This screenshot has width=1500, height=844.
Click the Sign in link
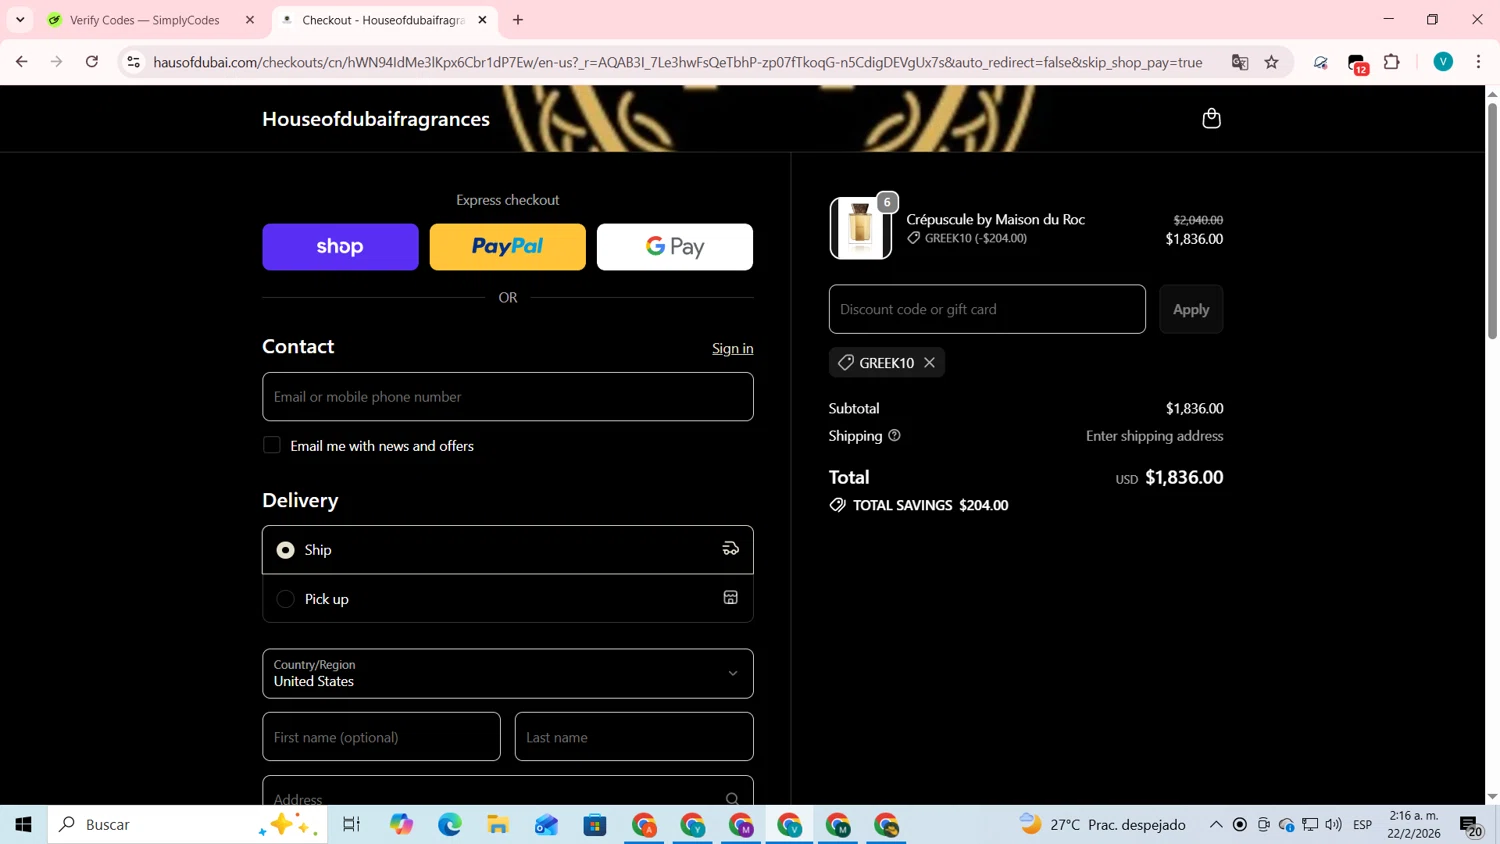coord(733,348)
